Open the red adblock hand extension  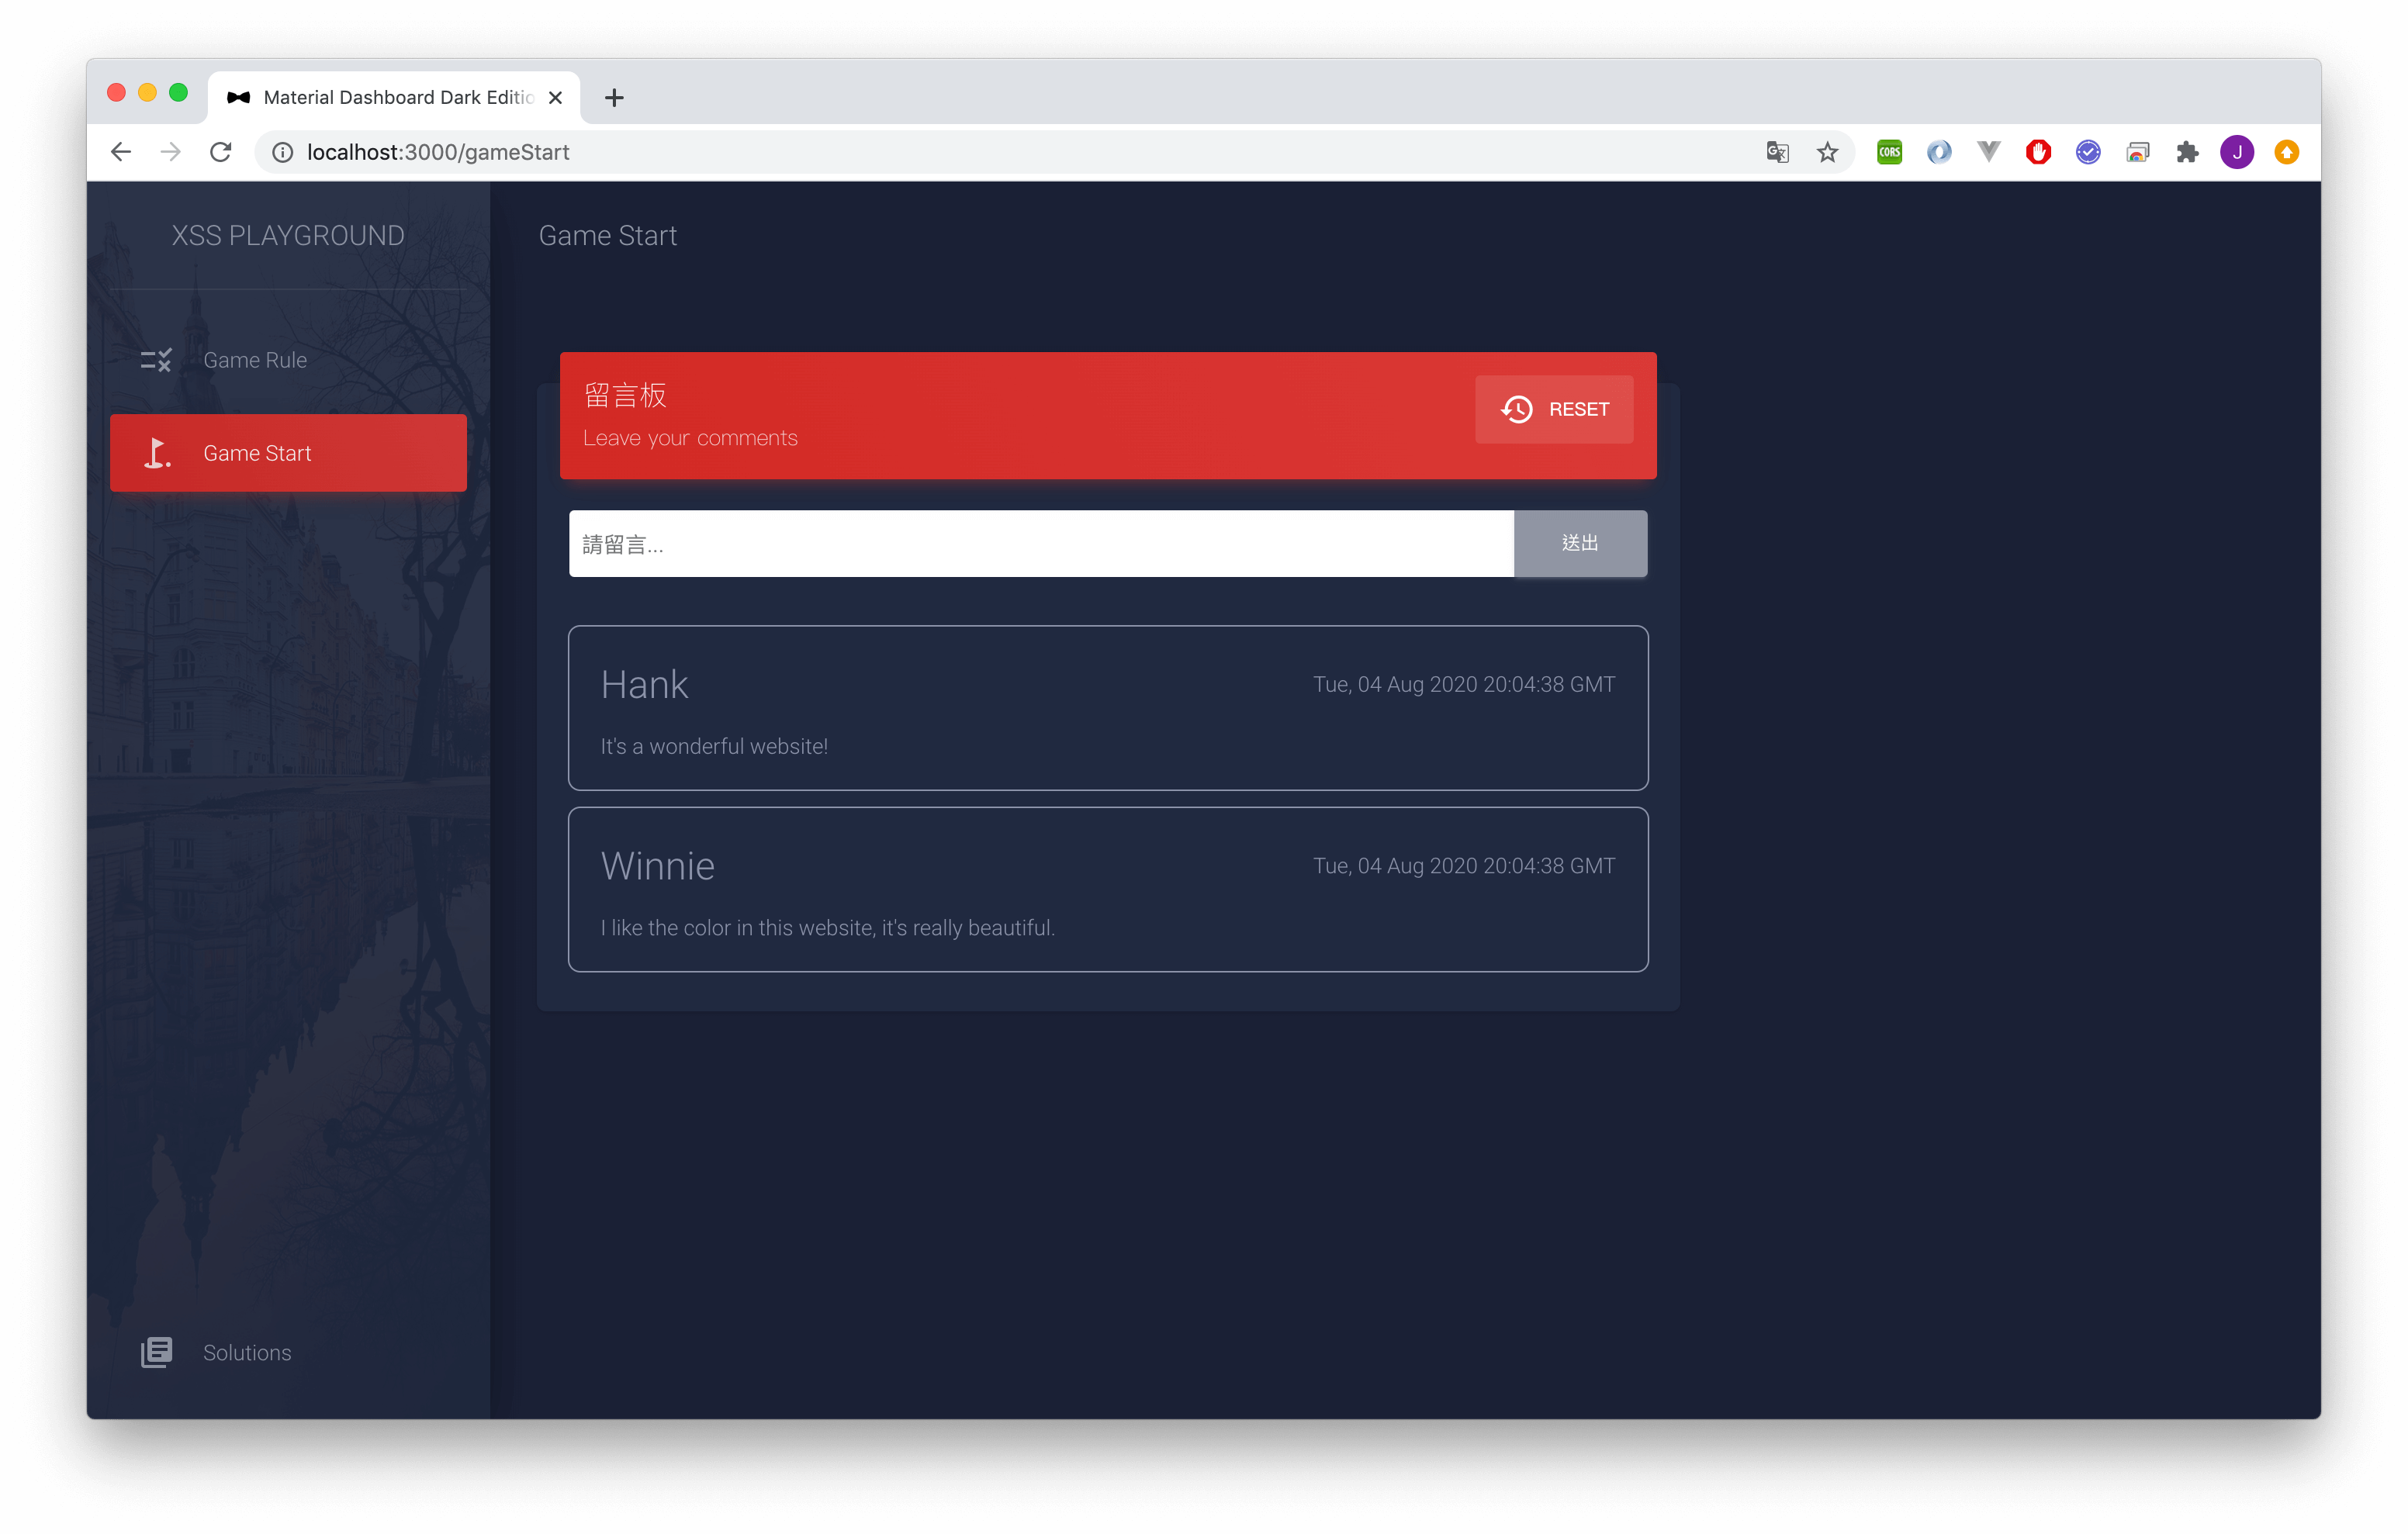click(x=2038, y=152)
